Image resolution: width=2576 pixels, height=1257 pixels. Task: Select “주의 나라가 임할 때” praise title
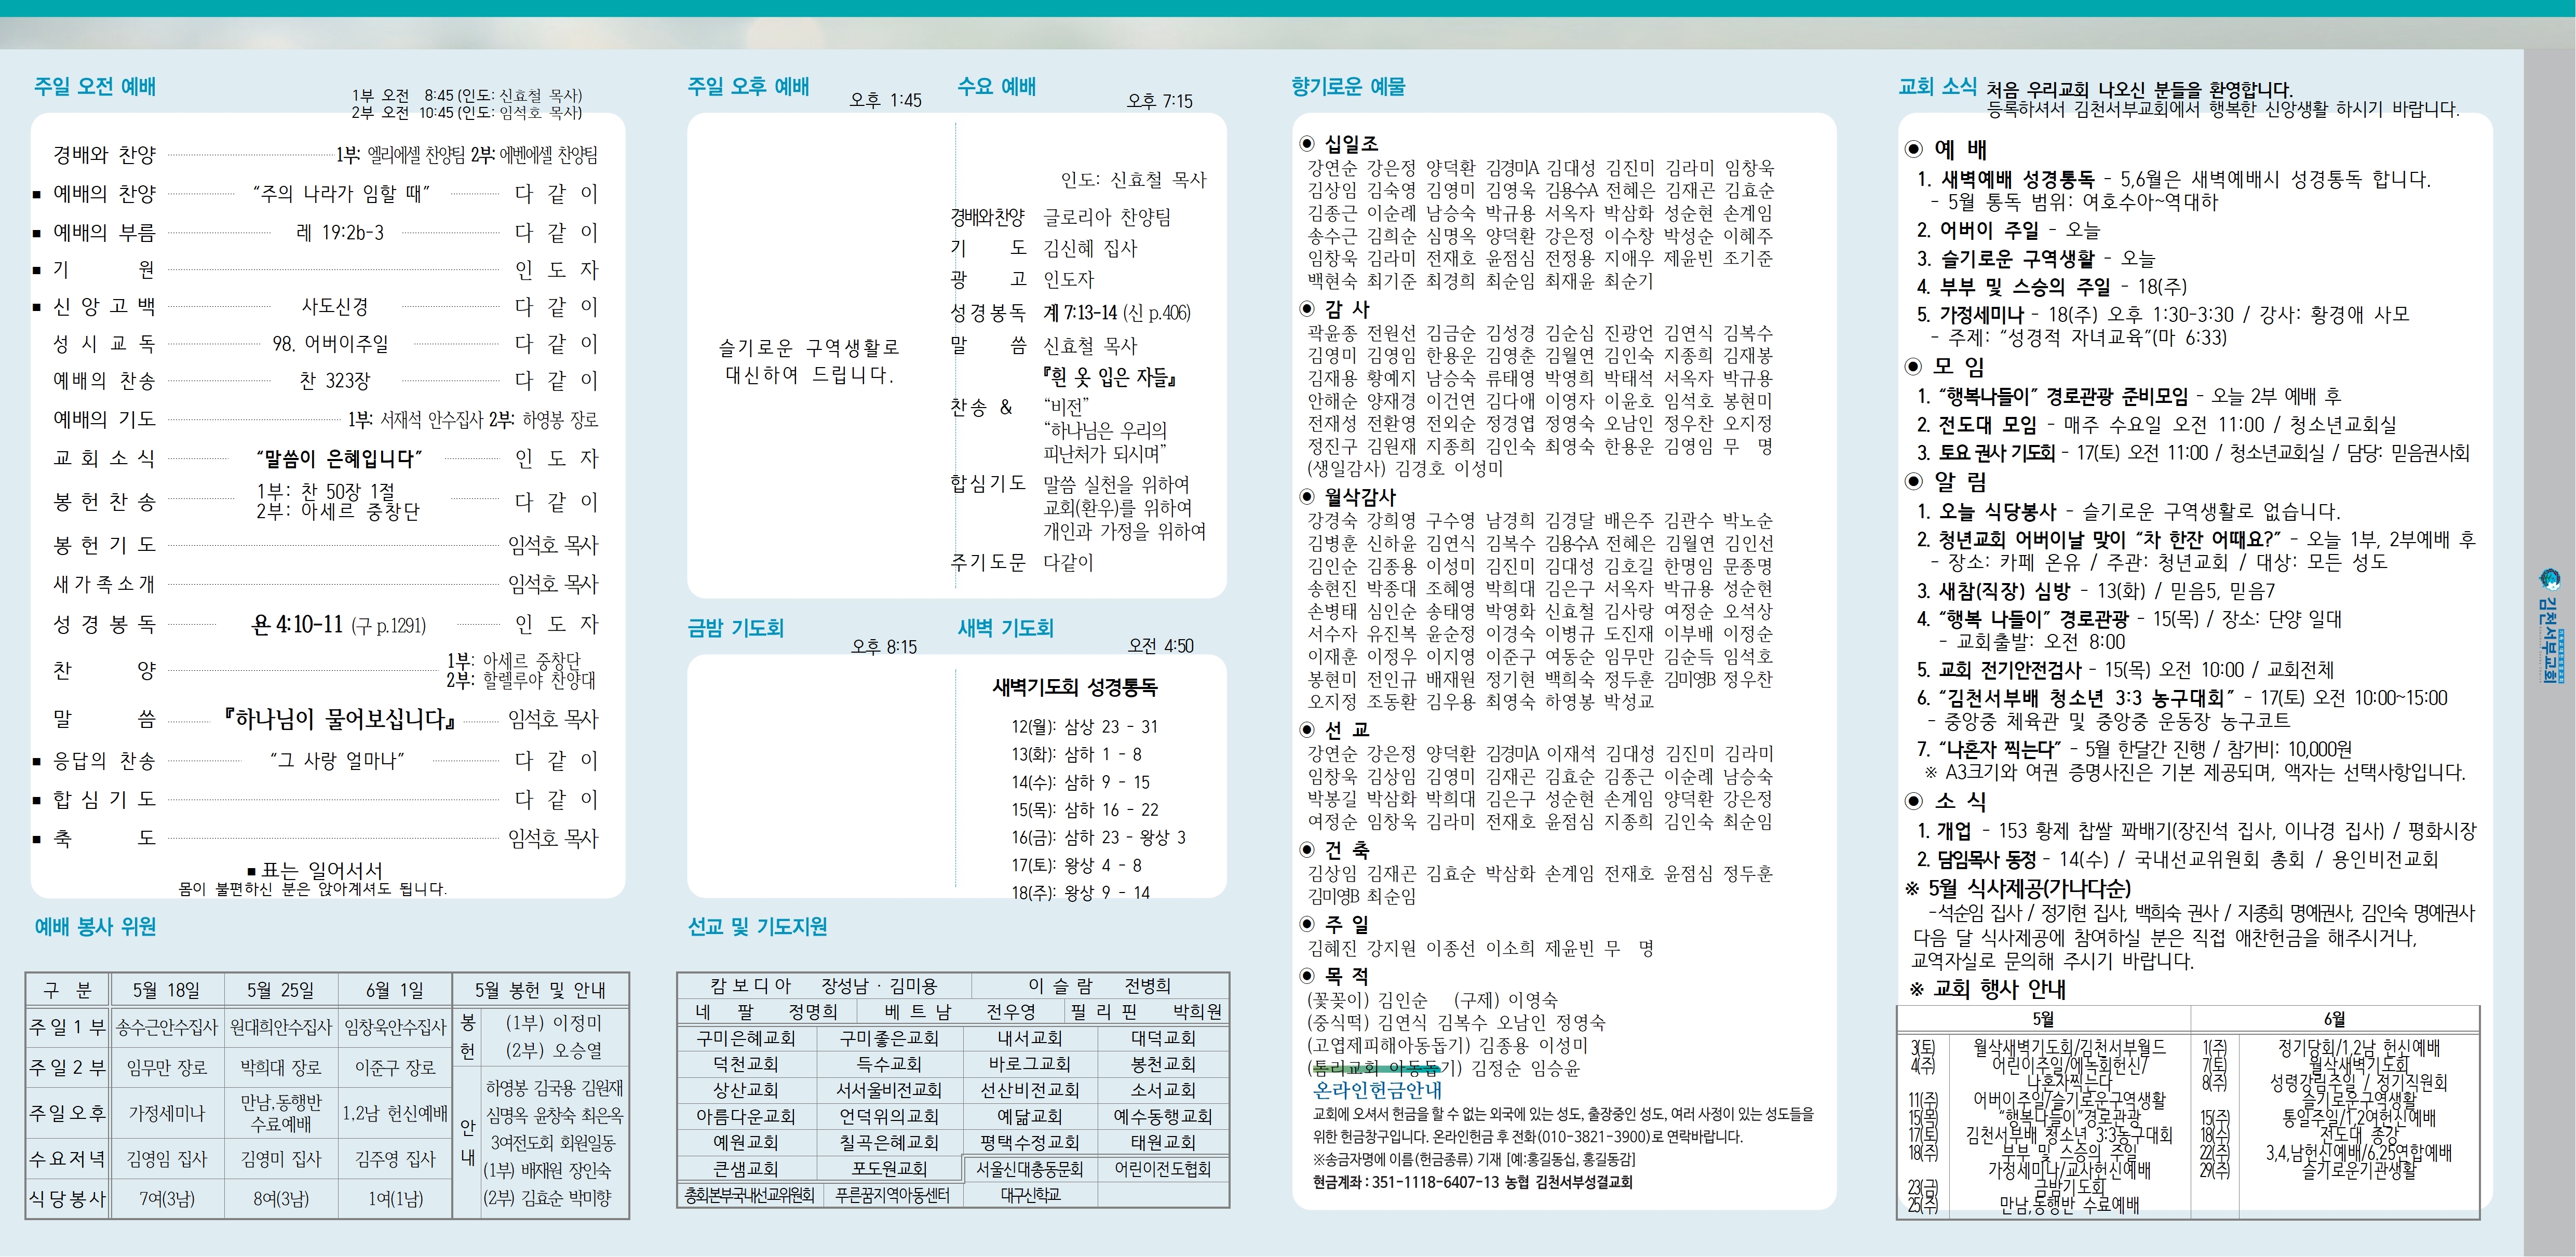[341, 194]
